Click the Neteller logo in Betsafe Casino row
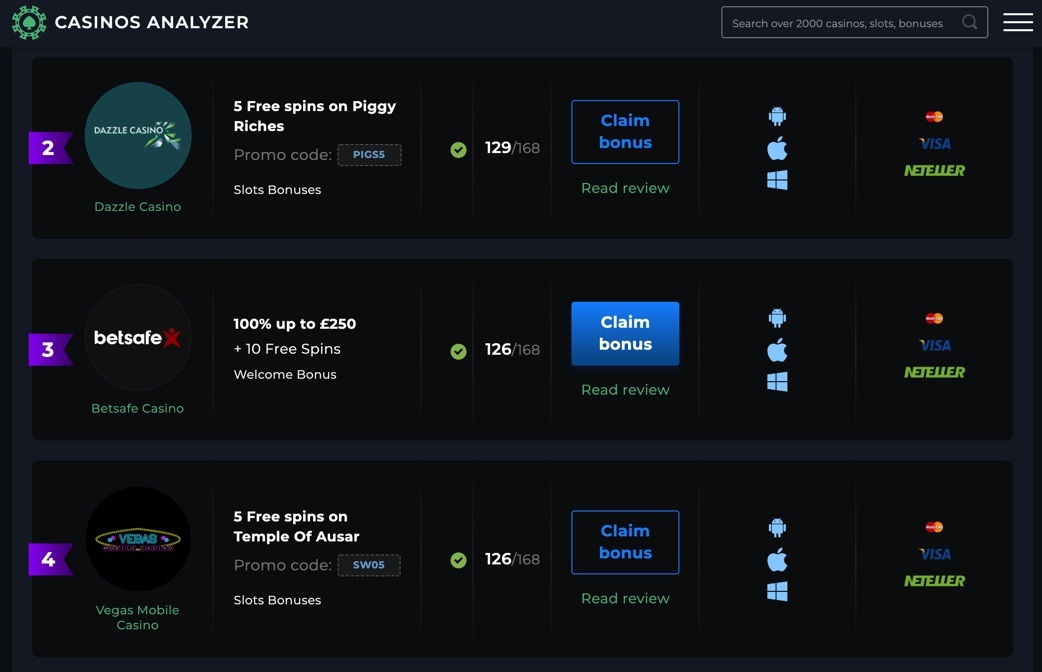This screenshot has width=1042, height=672. (x=934, y=372)
